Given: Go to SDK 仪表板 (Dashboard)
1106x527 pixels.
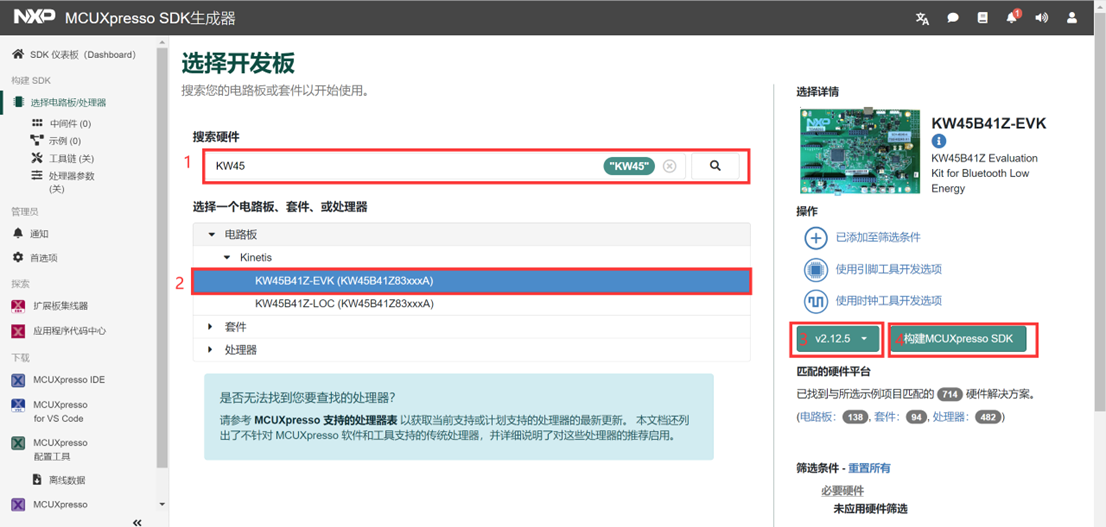Looking at the screenshot, I should (x=83, y=55).
